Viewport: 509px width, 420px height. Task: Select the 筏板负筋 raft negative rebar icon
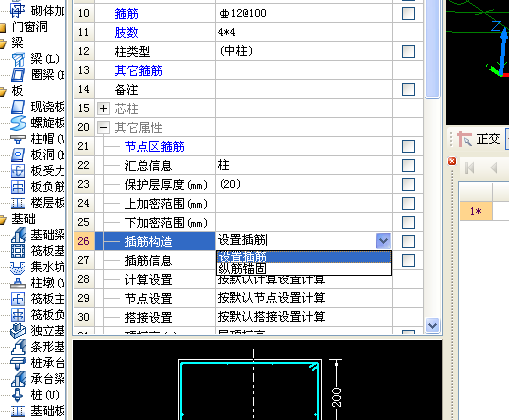[18, 315]
